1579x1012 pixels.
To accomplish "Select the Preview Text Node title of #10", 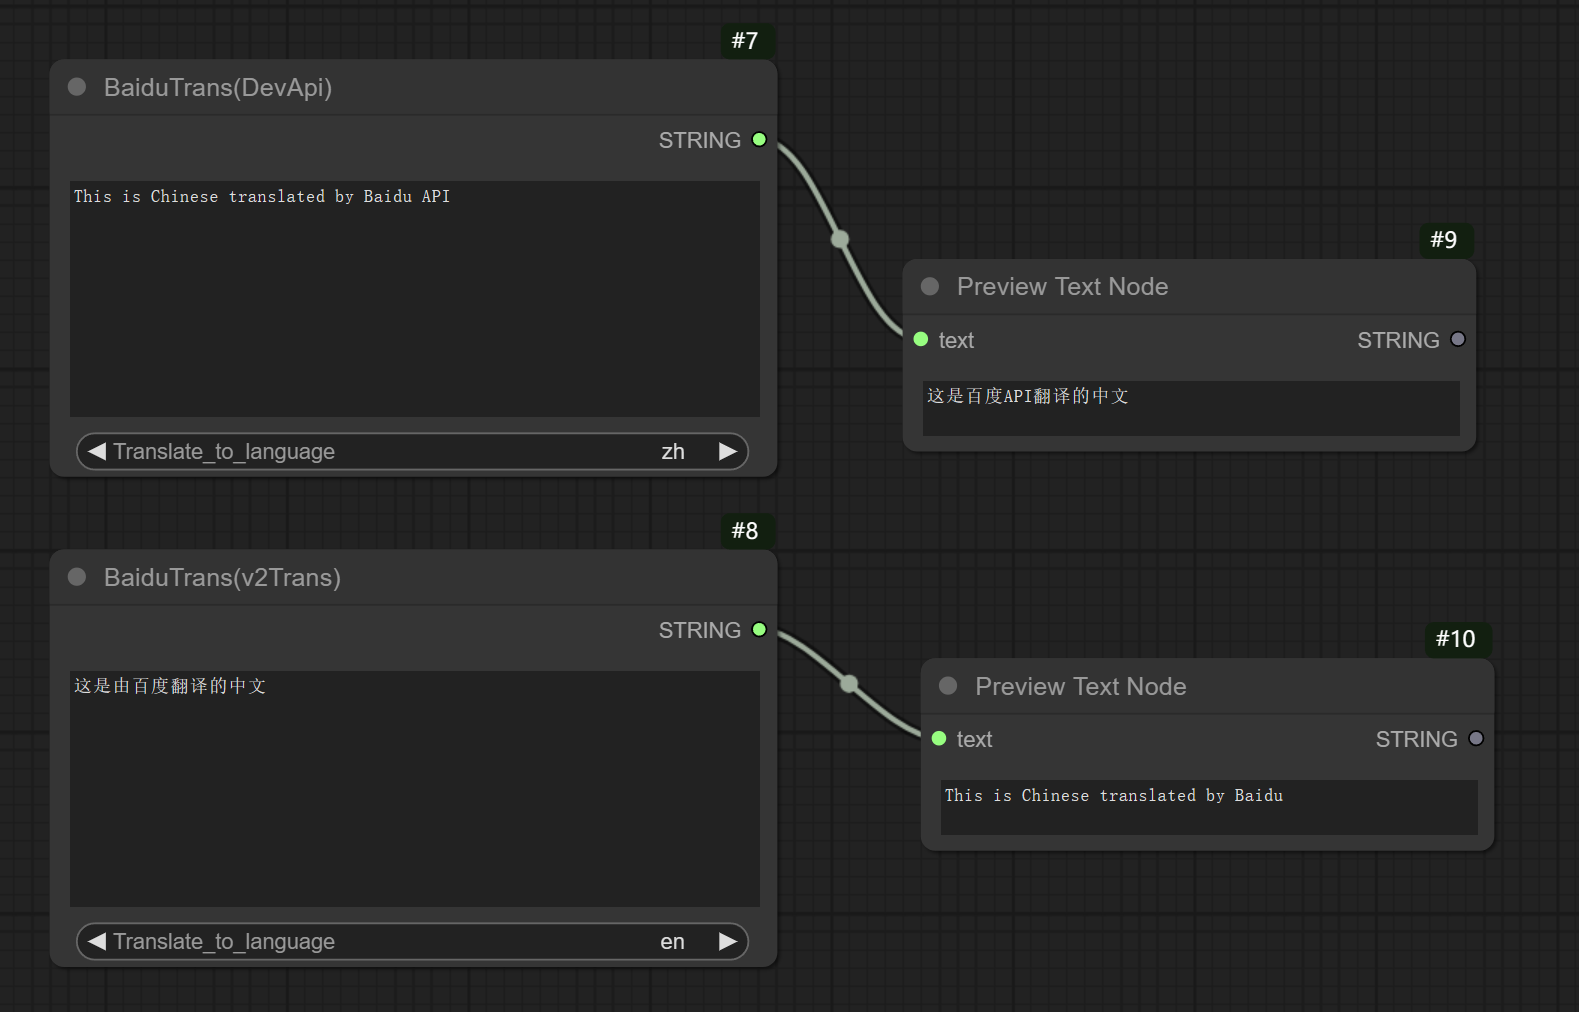I will (x=1081, y=686).
